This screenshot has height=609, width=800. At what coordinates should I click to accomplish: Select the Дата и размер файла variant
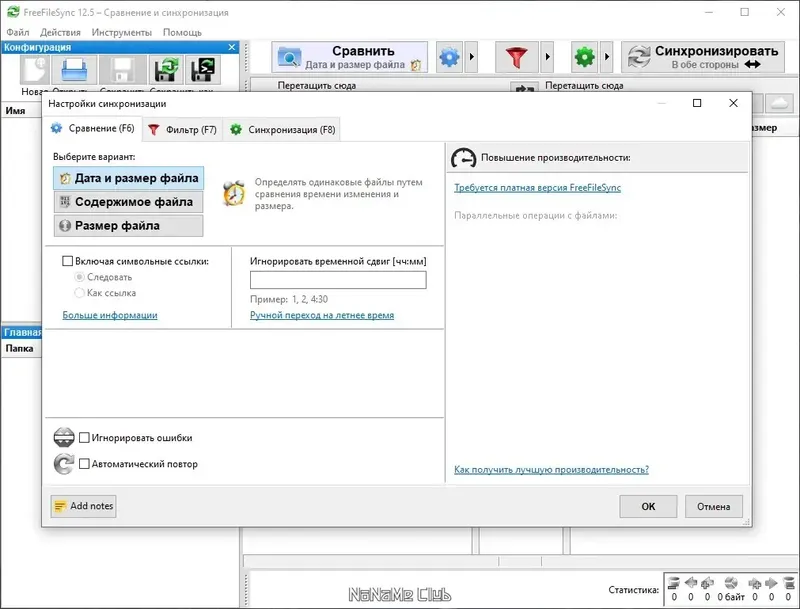129,178
